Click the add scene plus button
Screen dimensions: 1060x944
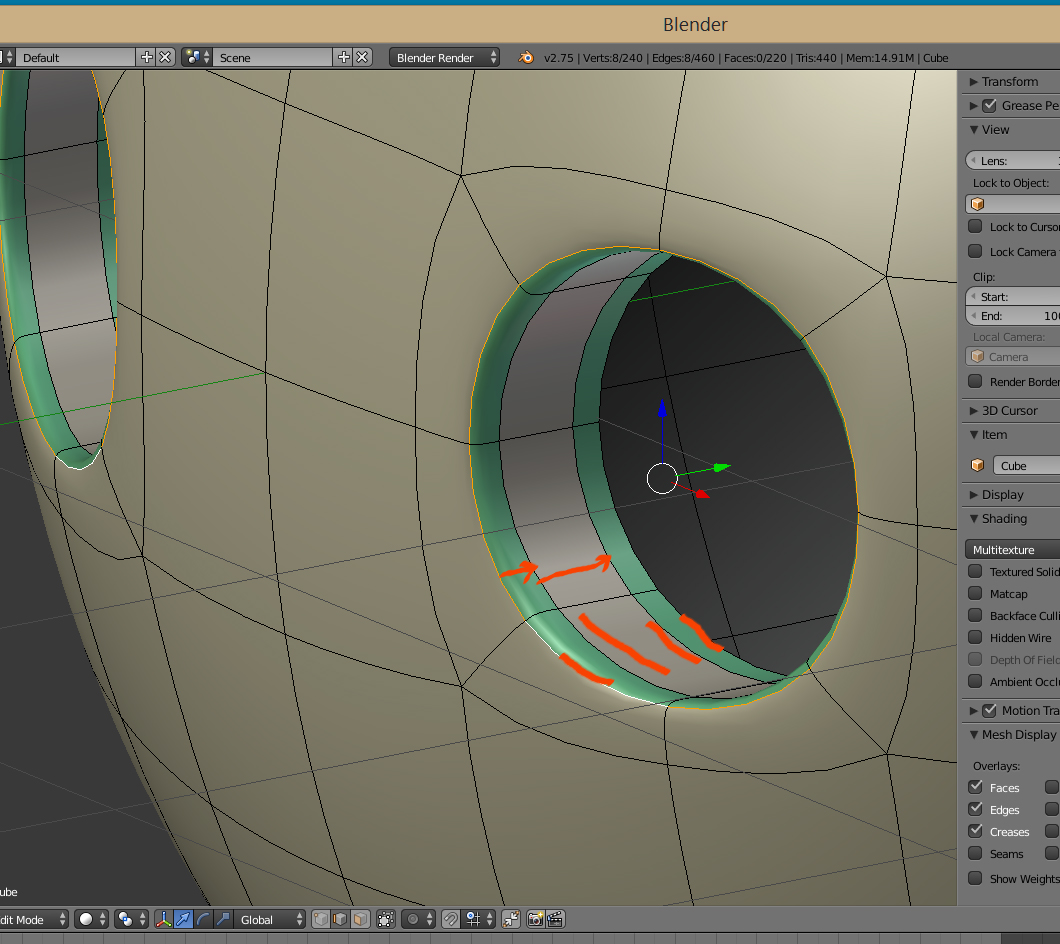tap(343, 58)
